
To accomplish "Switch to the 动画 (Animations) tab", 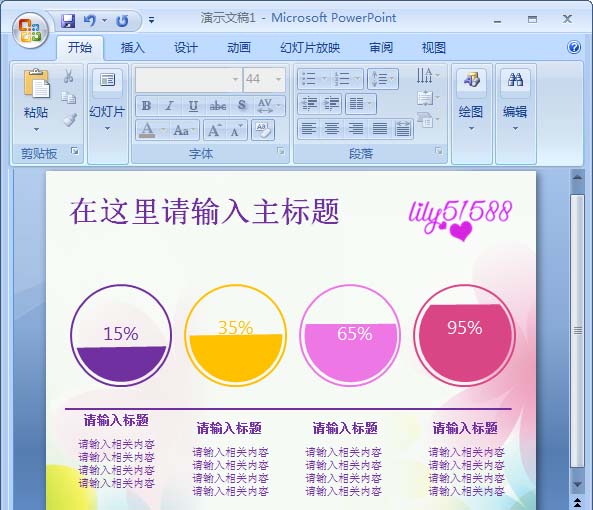I will tap(239, 48).
